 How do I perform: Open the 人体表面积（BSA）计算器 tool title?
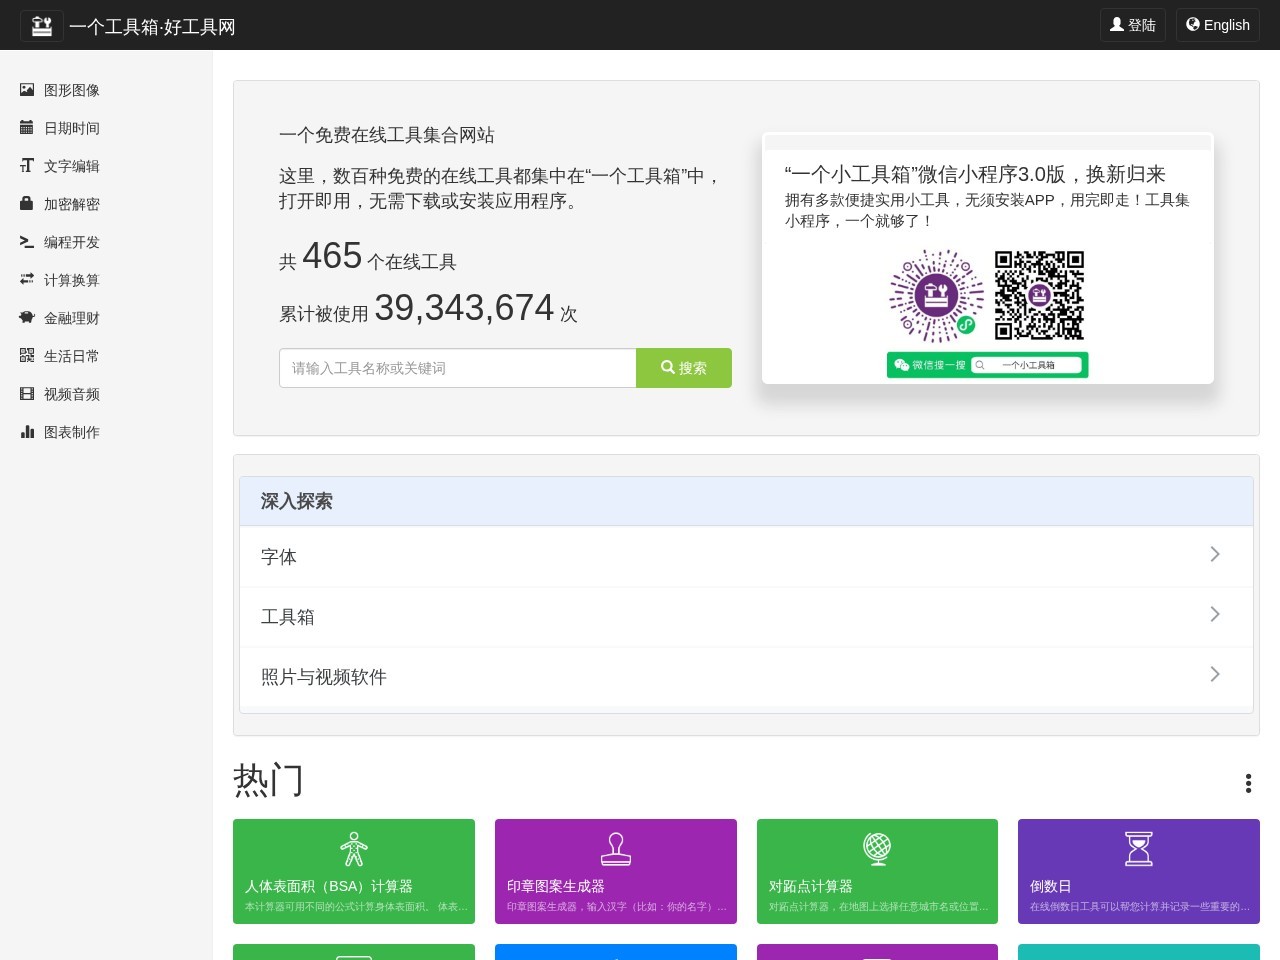coord(329,886)
